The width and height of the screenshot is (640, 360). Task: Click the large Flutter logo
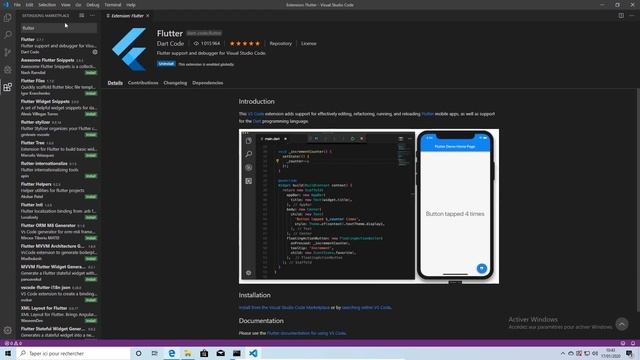[x=129, y=49]
